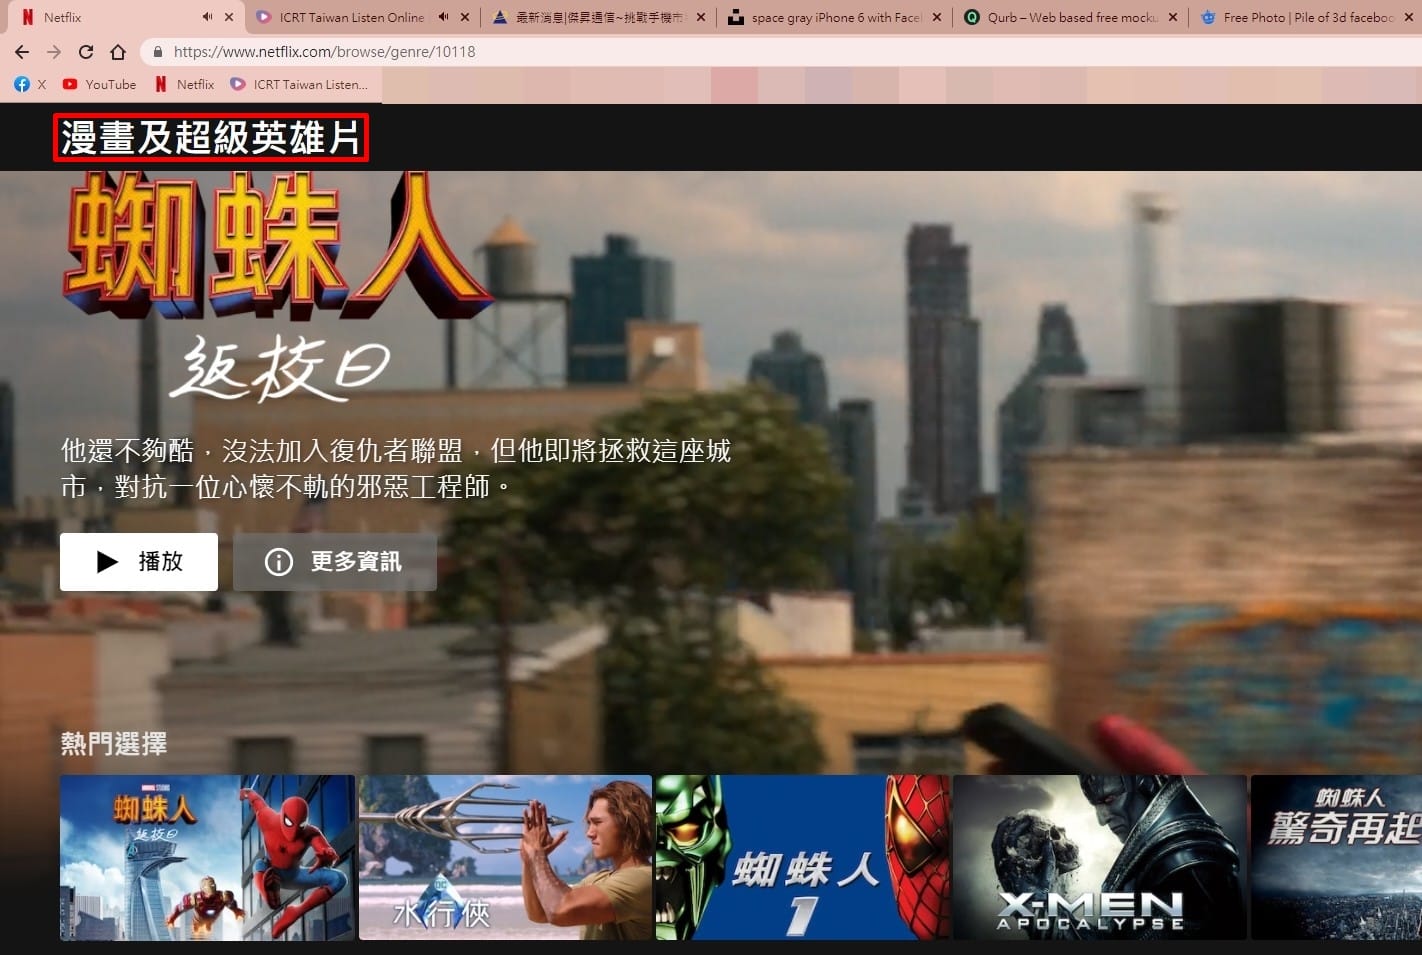This screenshot has height=955, width=1422.
Task: Close the Qurb tab
Action: tap(1173, 17)
